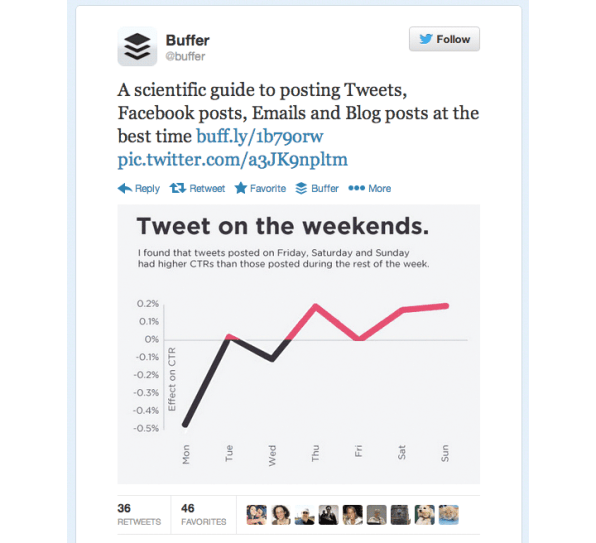Open the first user avatar thumbnail
Screen dimensions: 596x543
pos(256,515)
